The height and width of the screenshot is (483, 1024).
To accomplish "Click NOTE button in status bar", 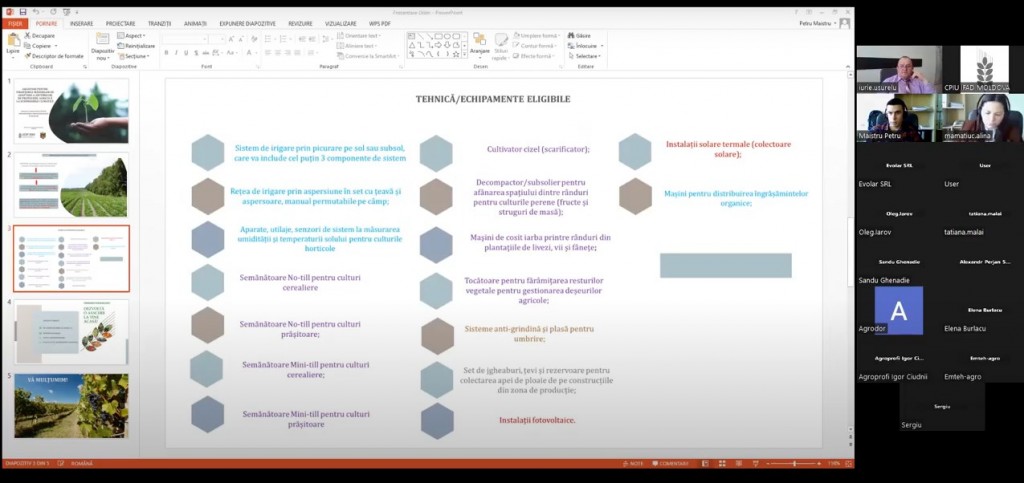I will tap(631, 463).
